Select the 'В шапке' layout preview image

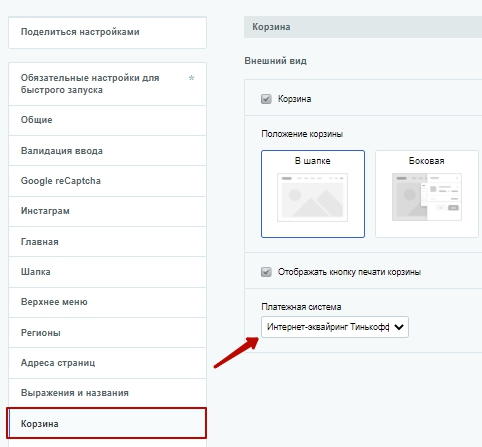click(x=312, y=197)
